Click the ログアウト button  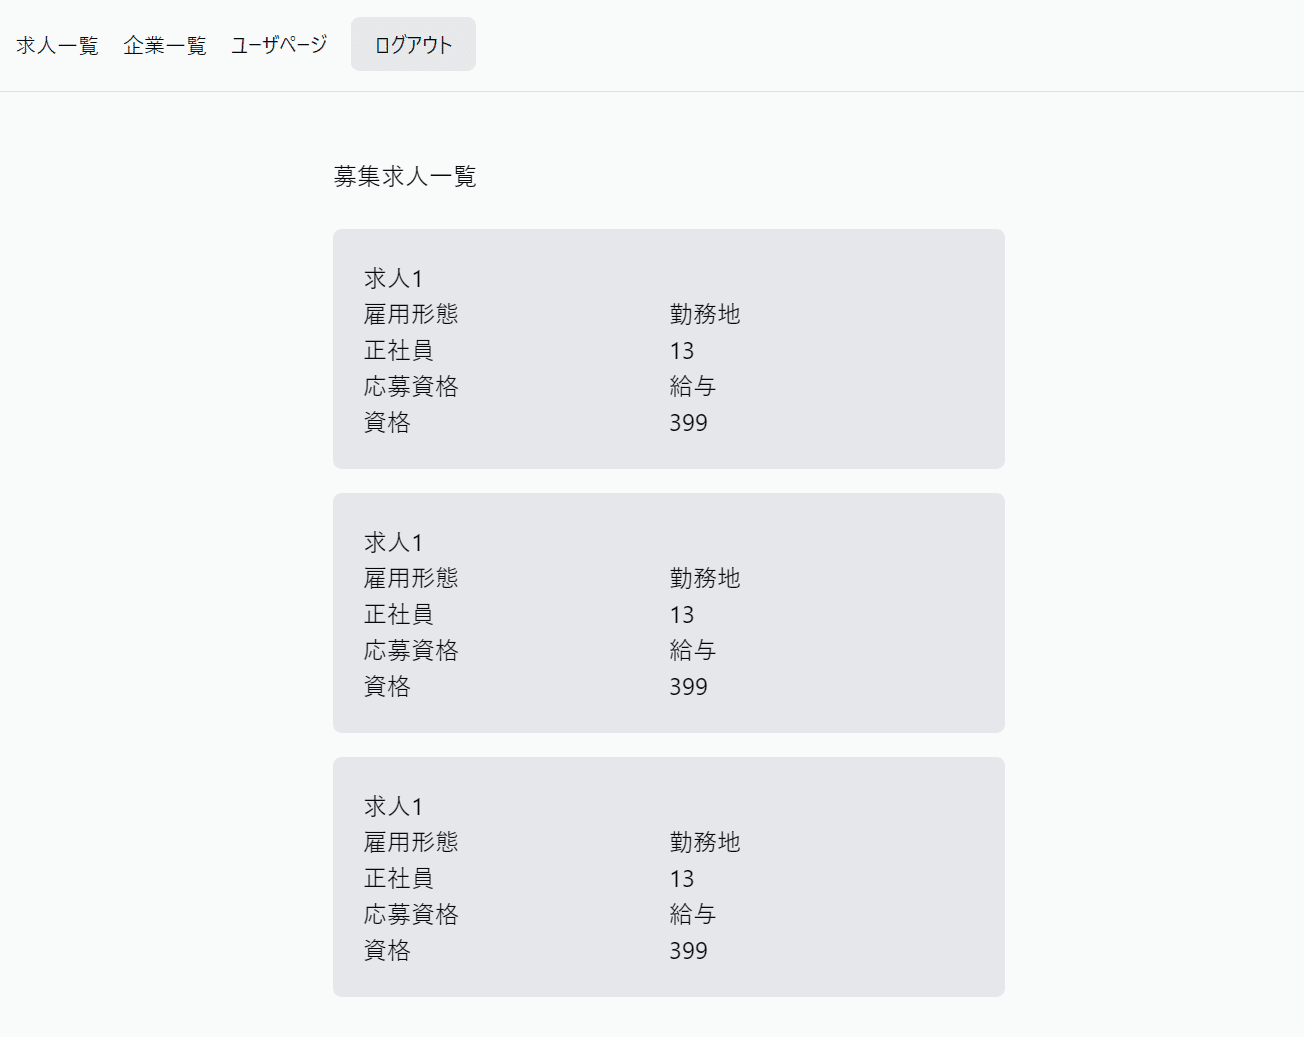point(413,45)
